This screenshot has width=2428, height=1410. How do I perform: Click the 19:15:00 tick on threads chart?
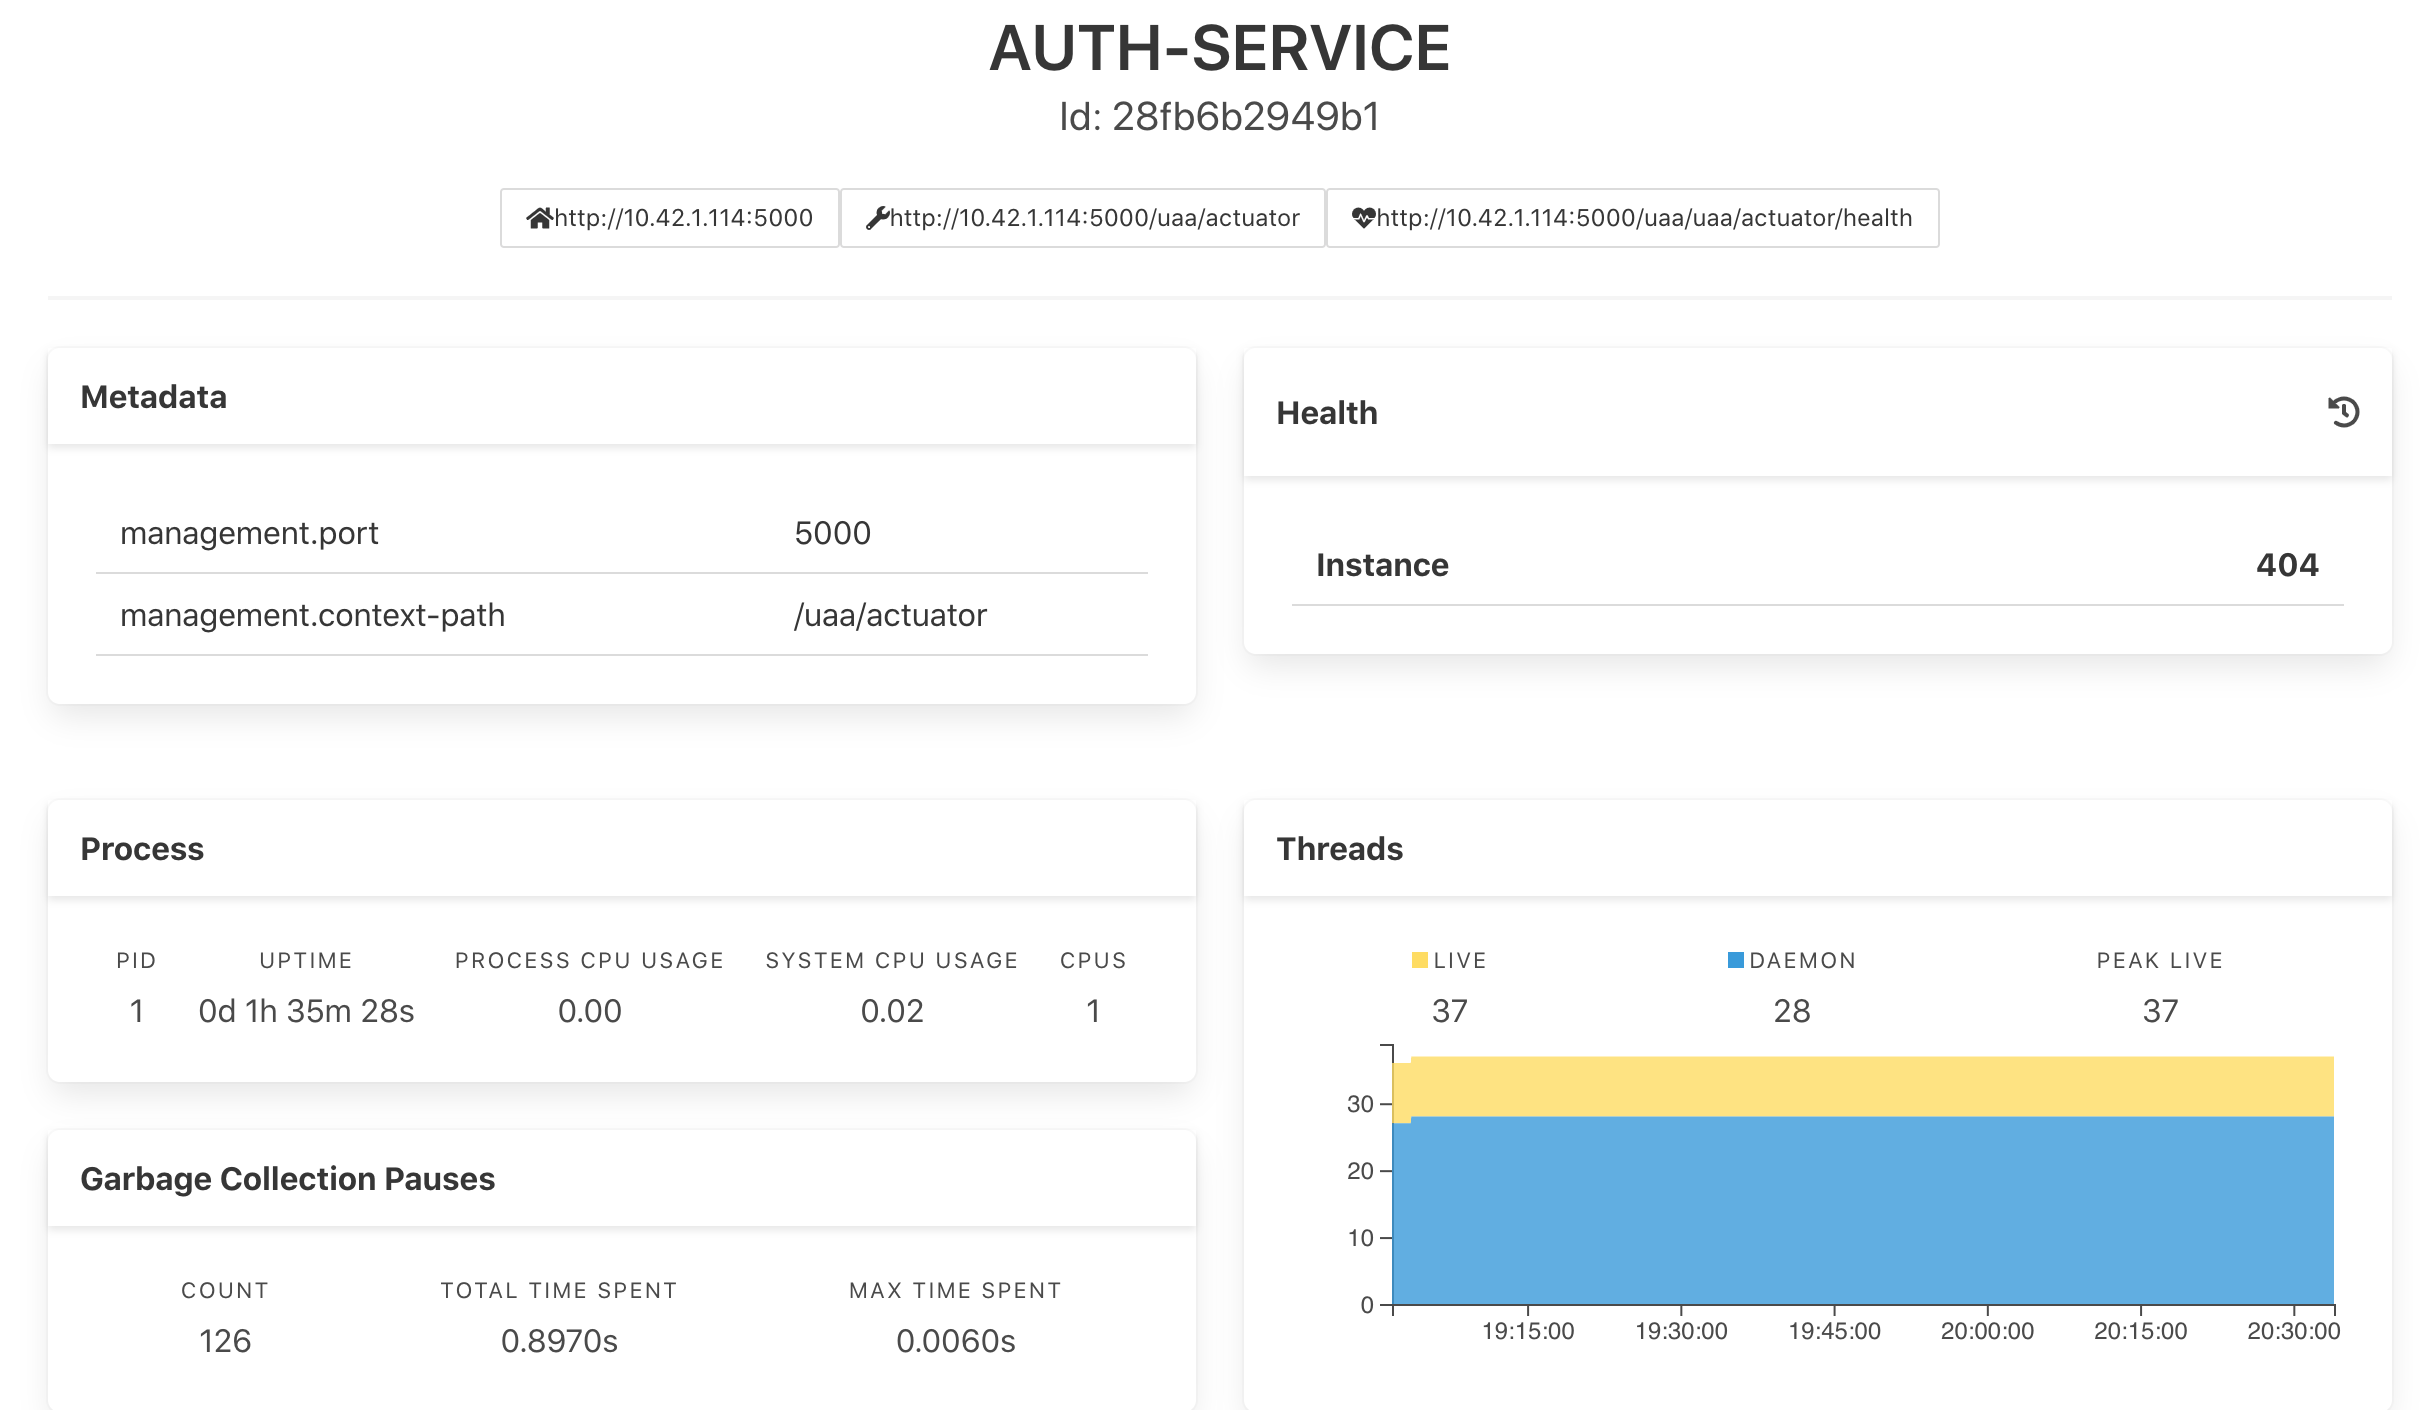(x=1527, y=1331)
